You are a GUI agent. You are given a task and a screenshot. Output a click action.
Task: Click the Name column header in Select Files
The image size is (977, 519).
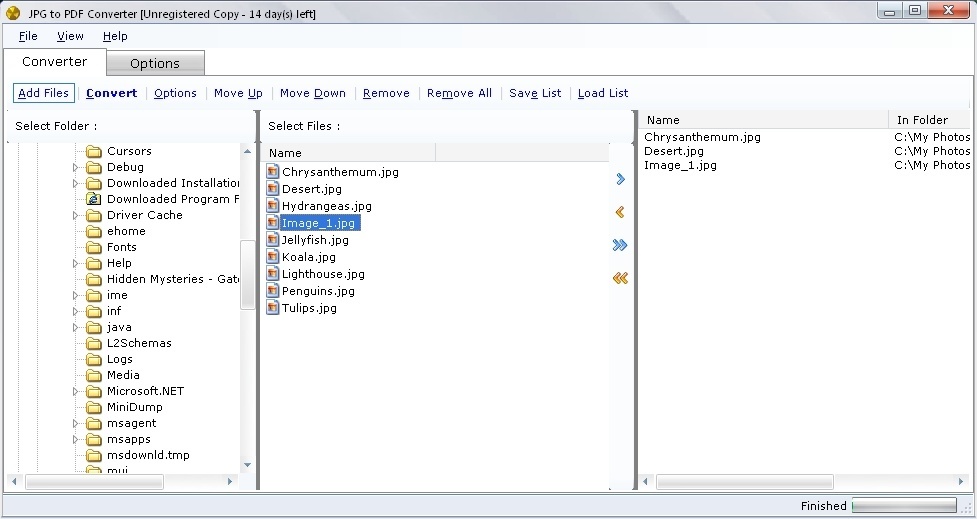pyautogui.click(x=349, y=153)
